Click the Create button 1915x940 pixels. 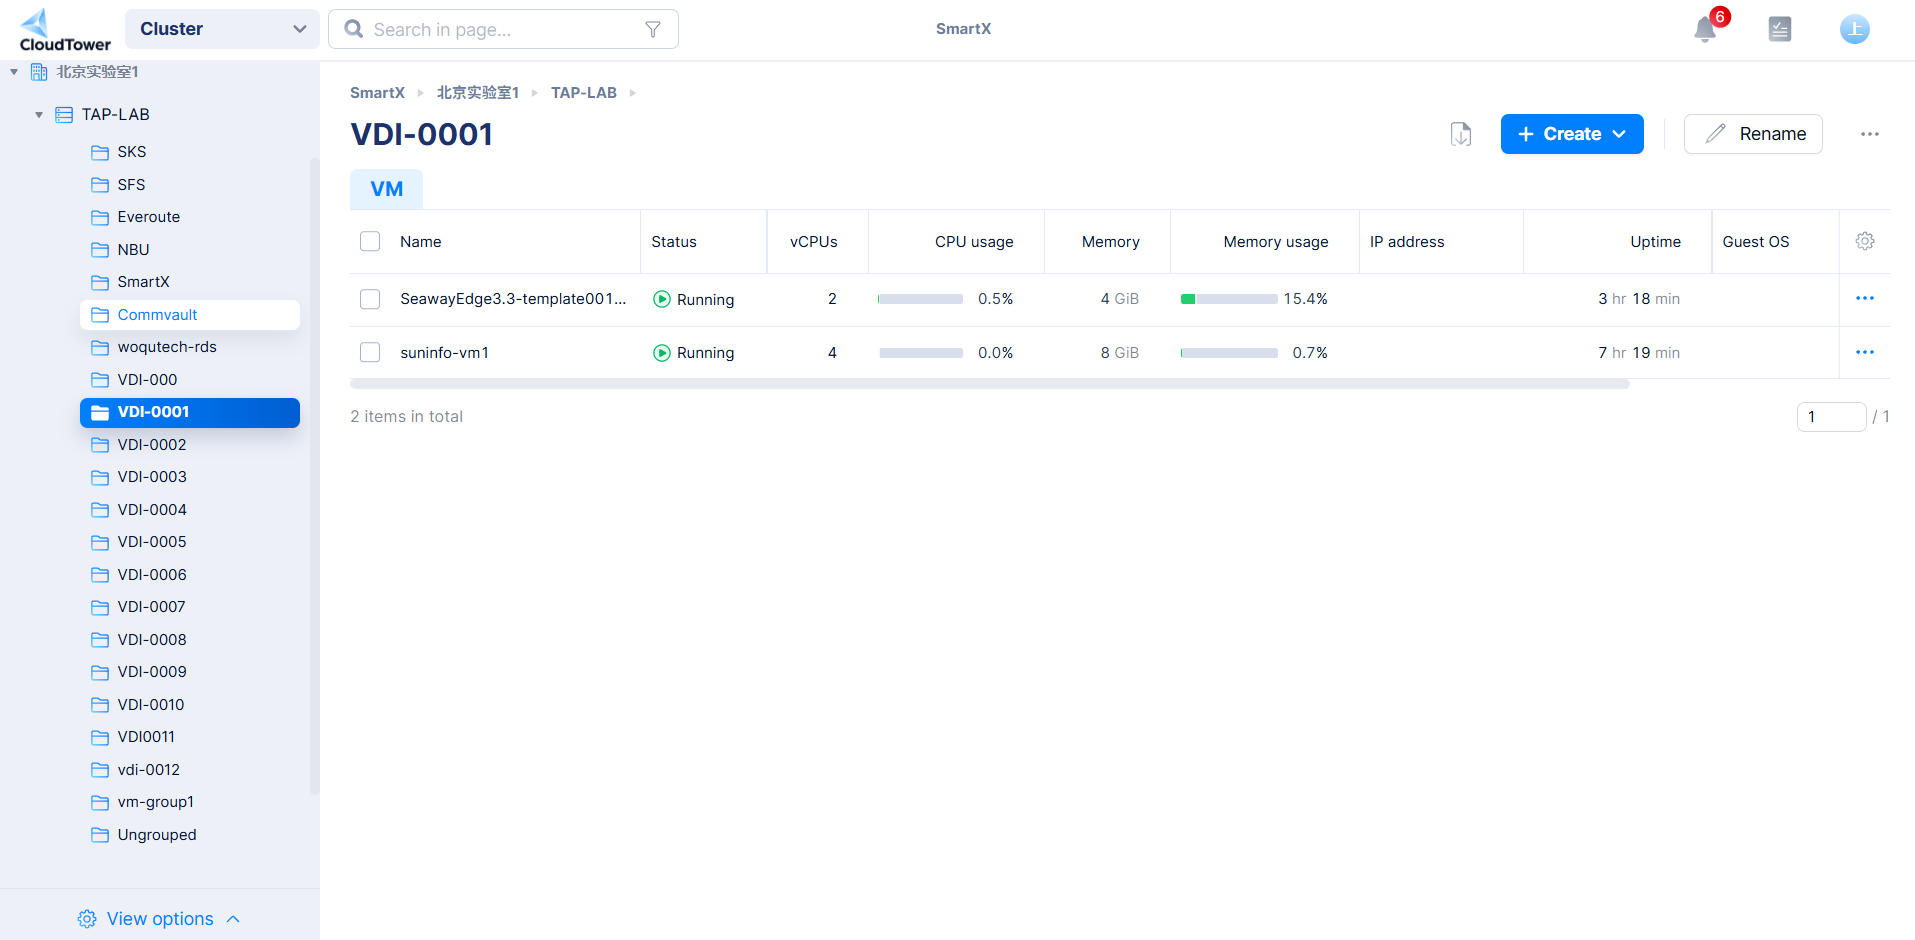click(x=1571, y=134)
